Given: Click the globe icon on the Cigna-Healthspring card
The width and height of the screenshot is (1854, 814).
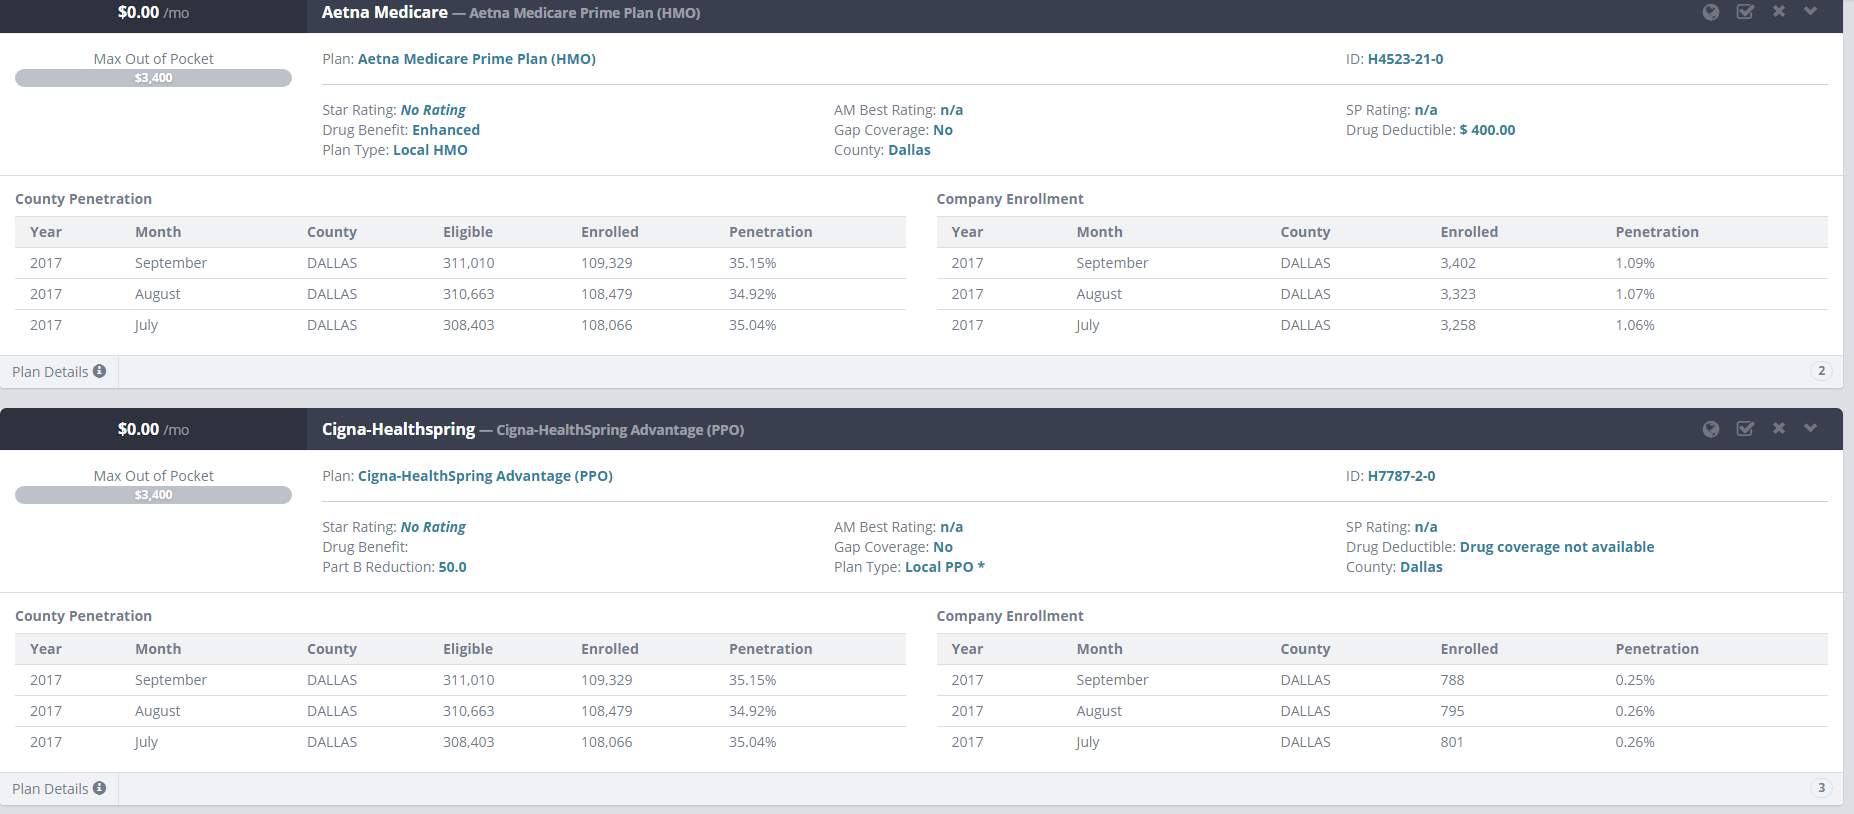Looking at the screenshot, I should tap(1711, 429).
